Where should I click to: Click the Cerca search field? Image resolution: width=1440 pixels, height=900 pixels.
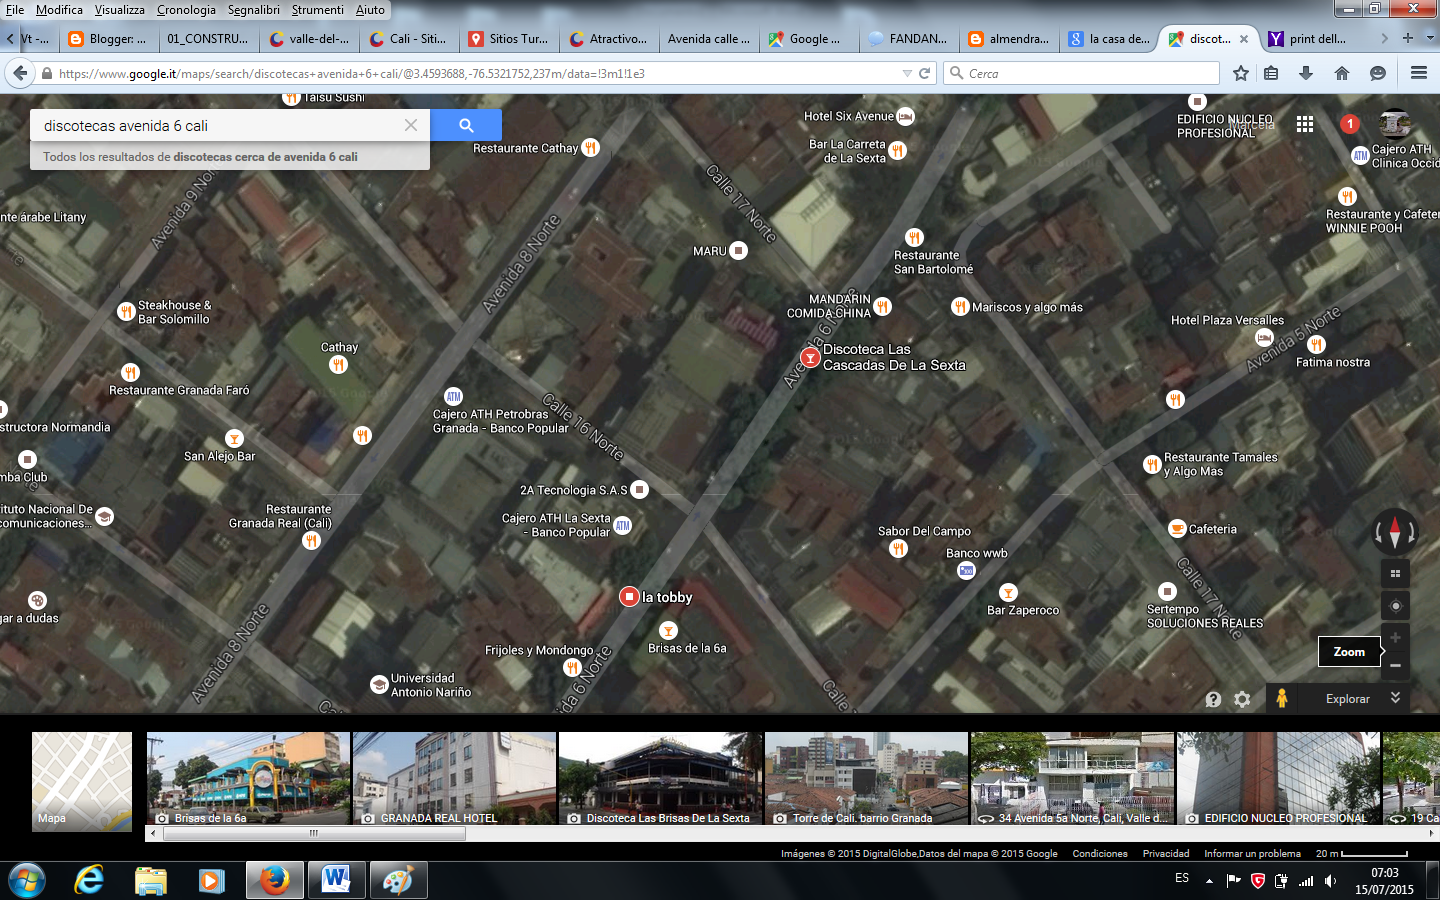point(1082,73)
